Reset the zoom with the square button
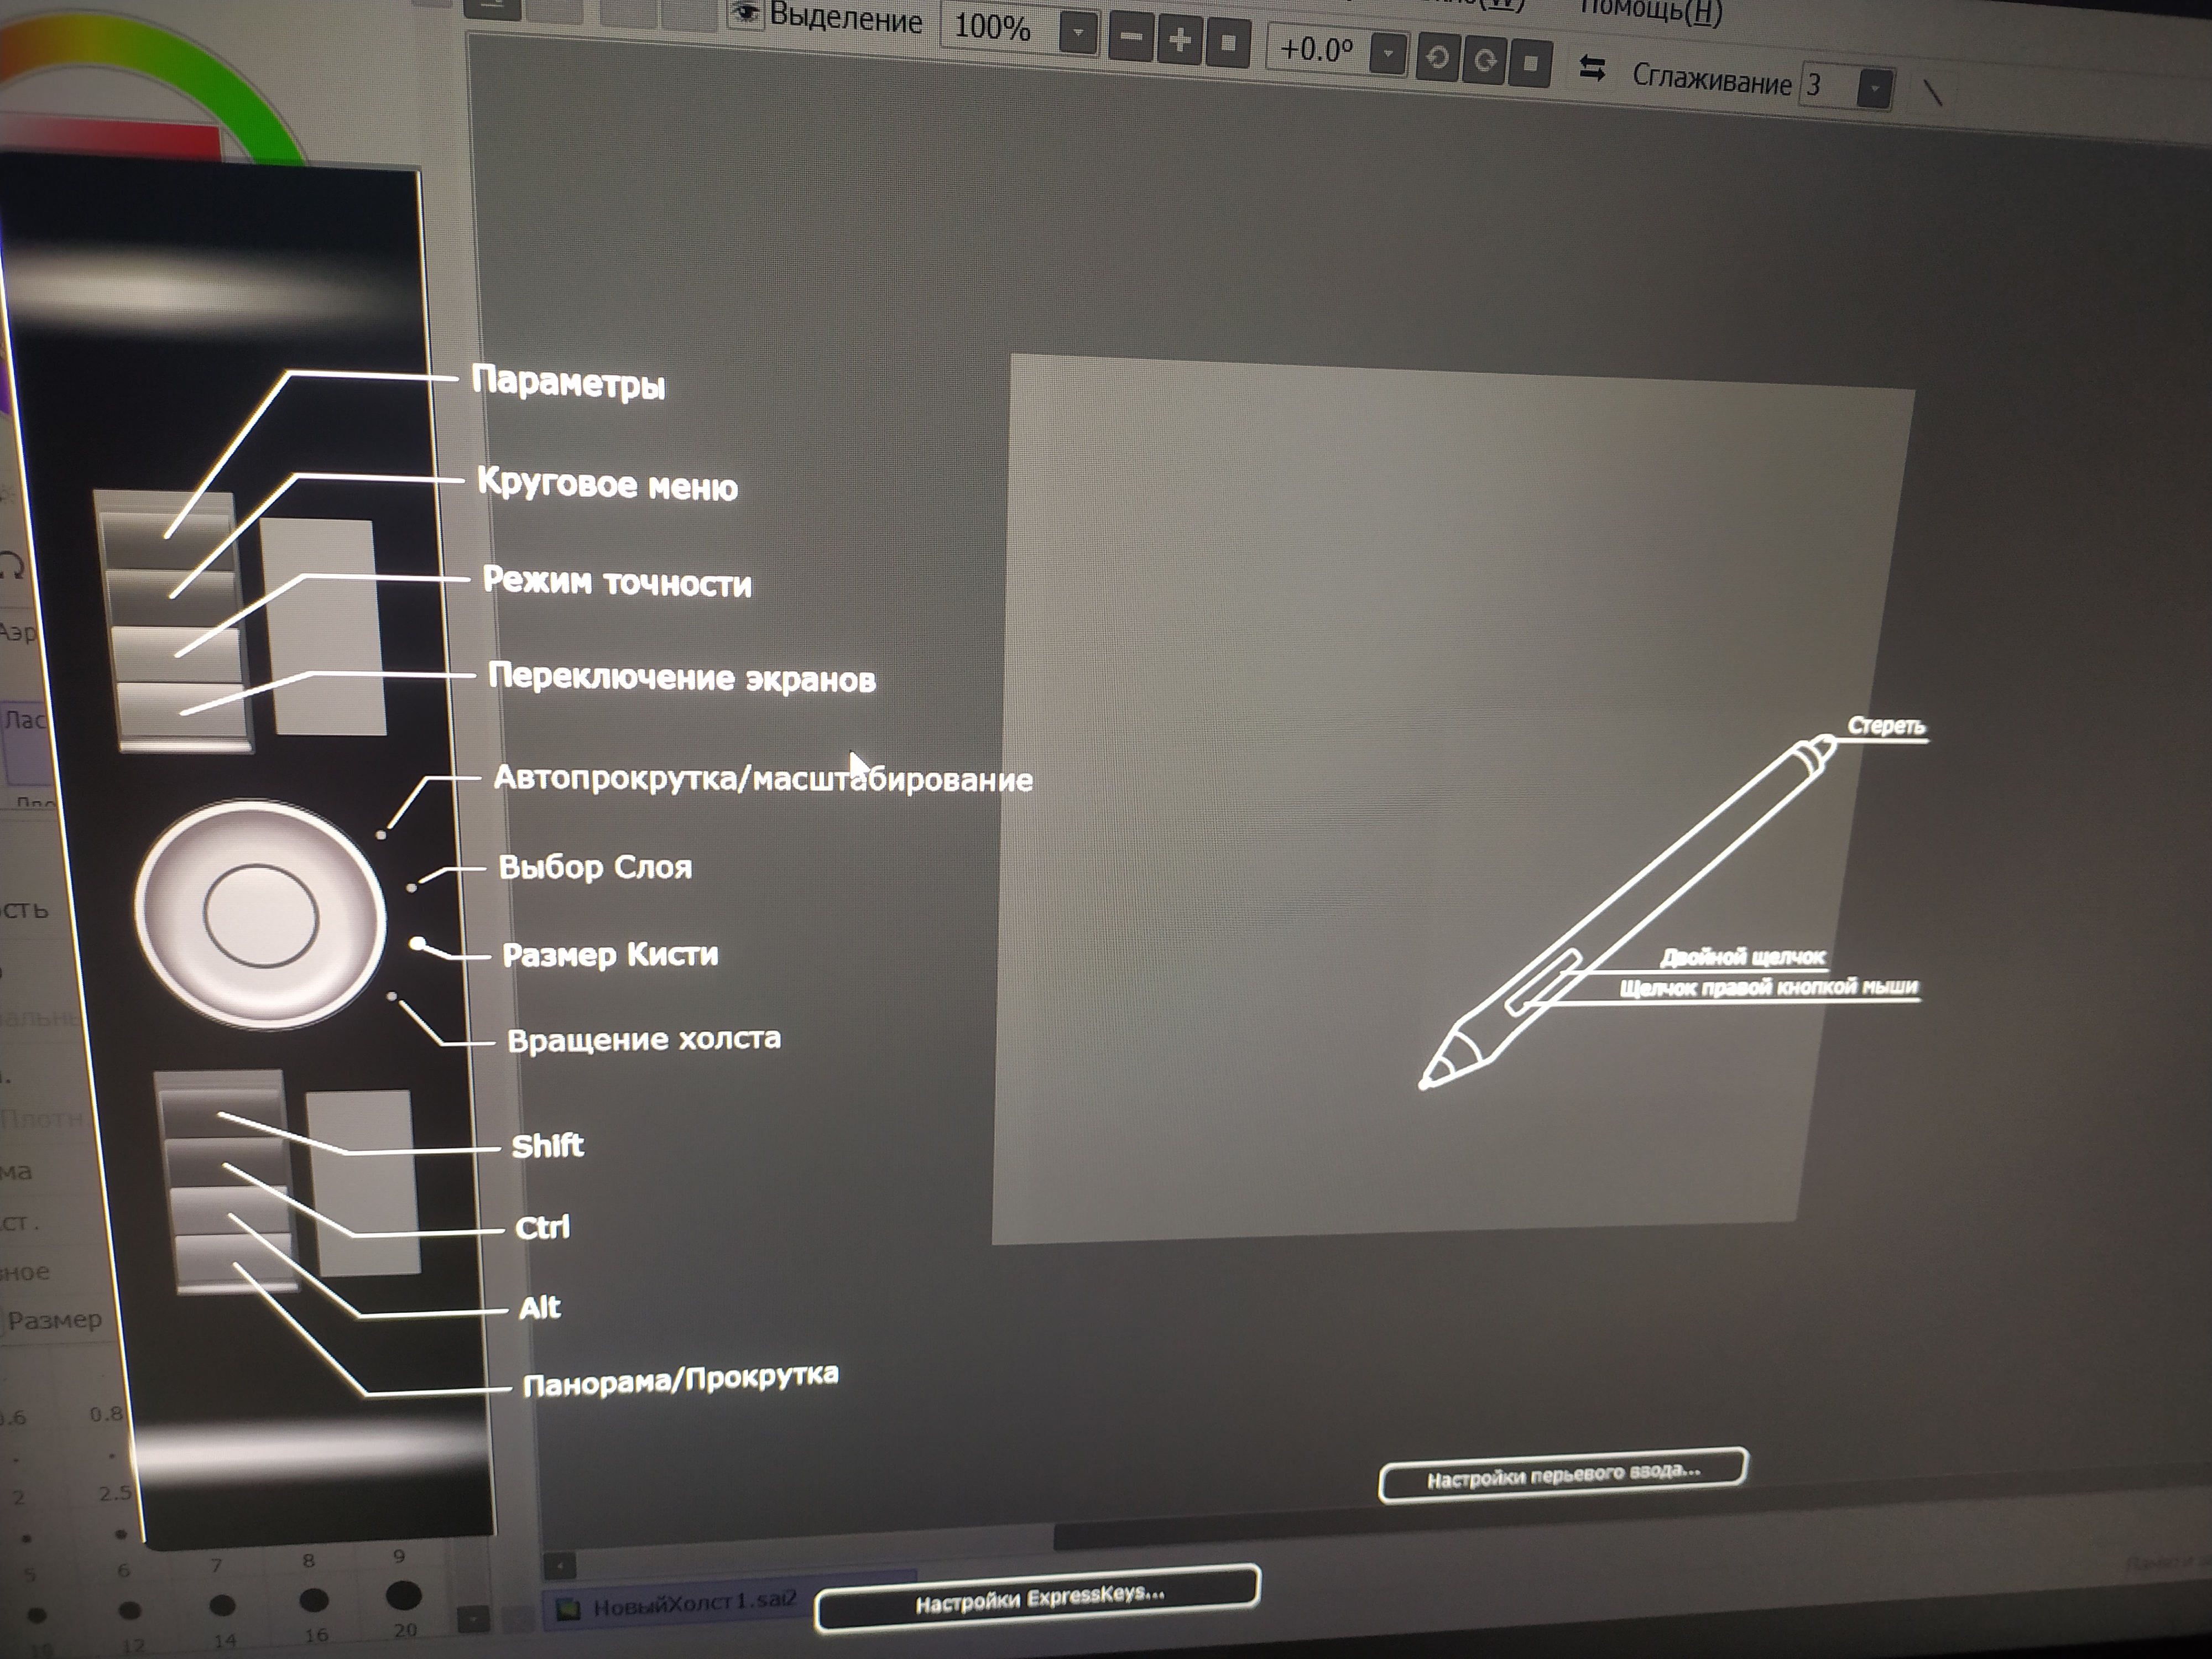 (x=1228, y=44)
